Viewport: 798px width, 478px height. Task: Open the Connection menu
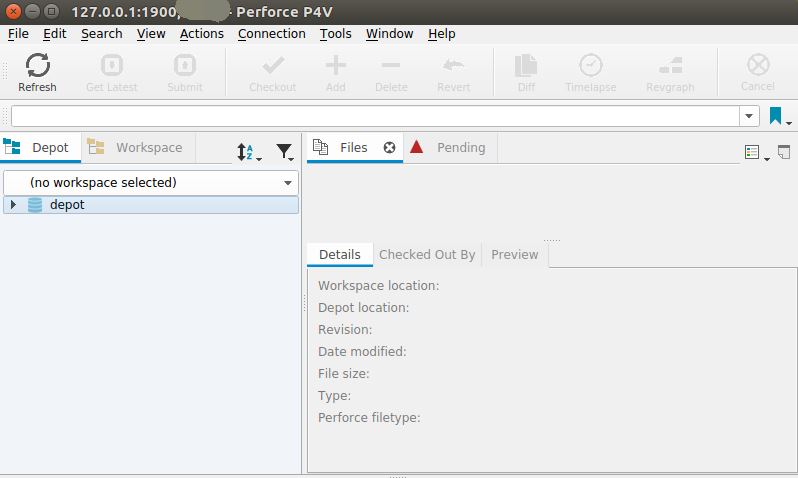pyautogui.click(x=272, y=34)
